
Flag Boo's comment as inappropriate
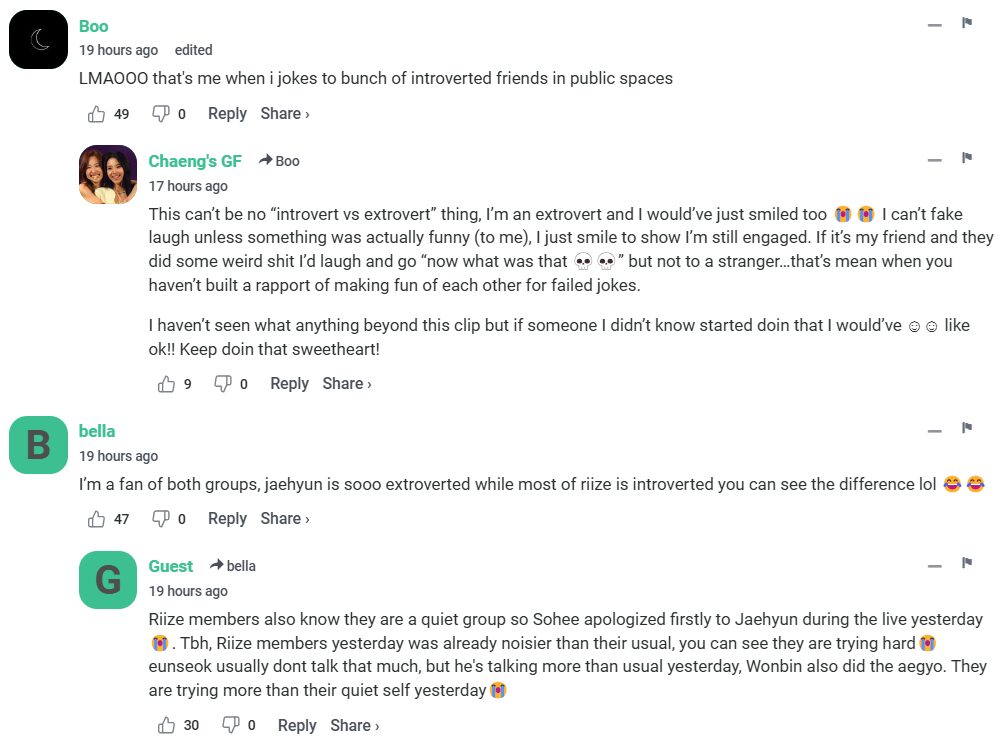[967, 23]
